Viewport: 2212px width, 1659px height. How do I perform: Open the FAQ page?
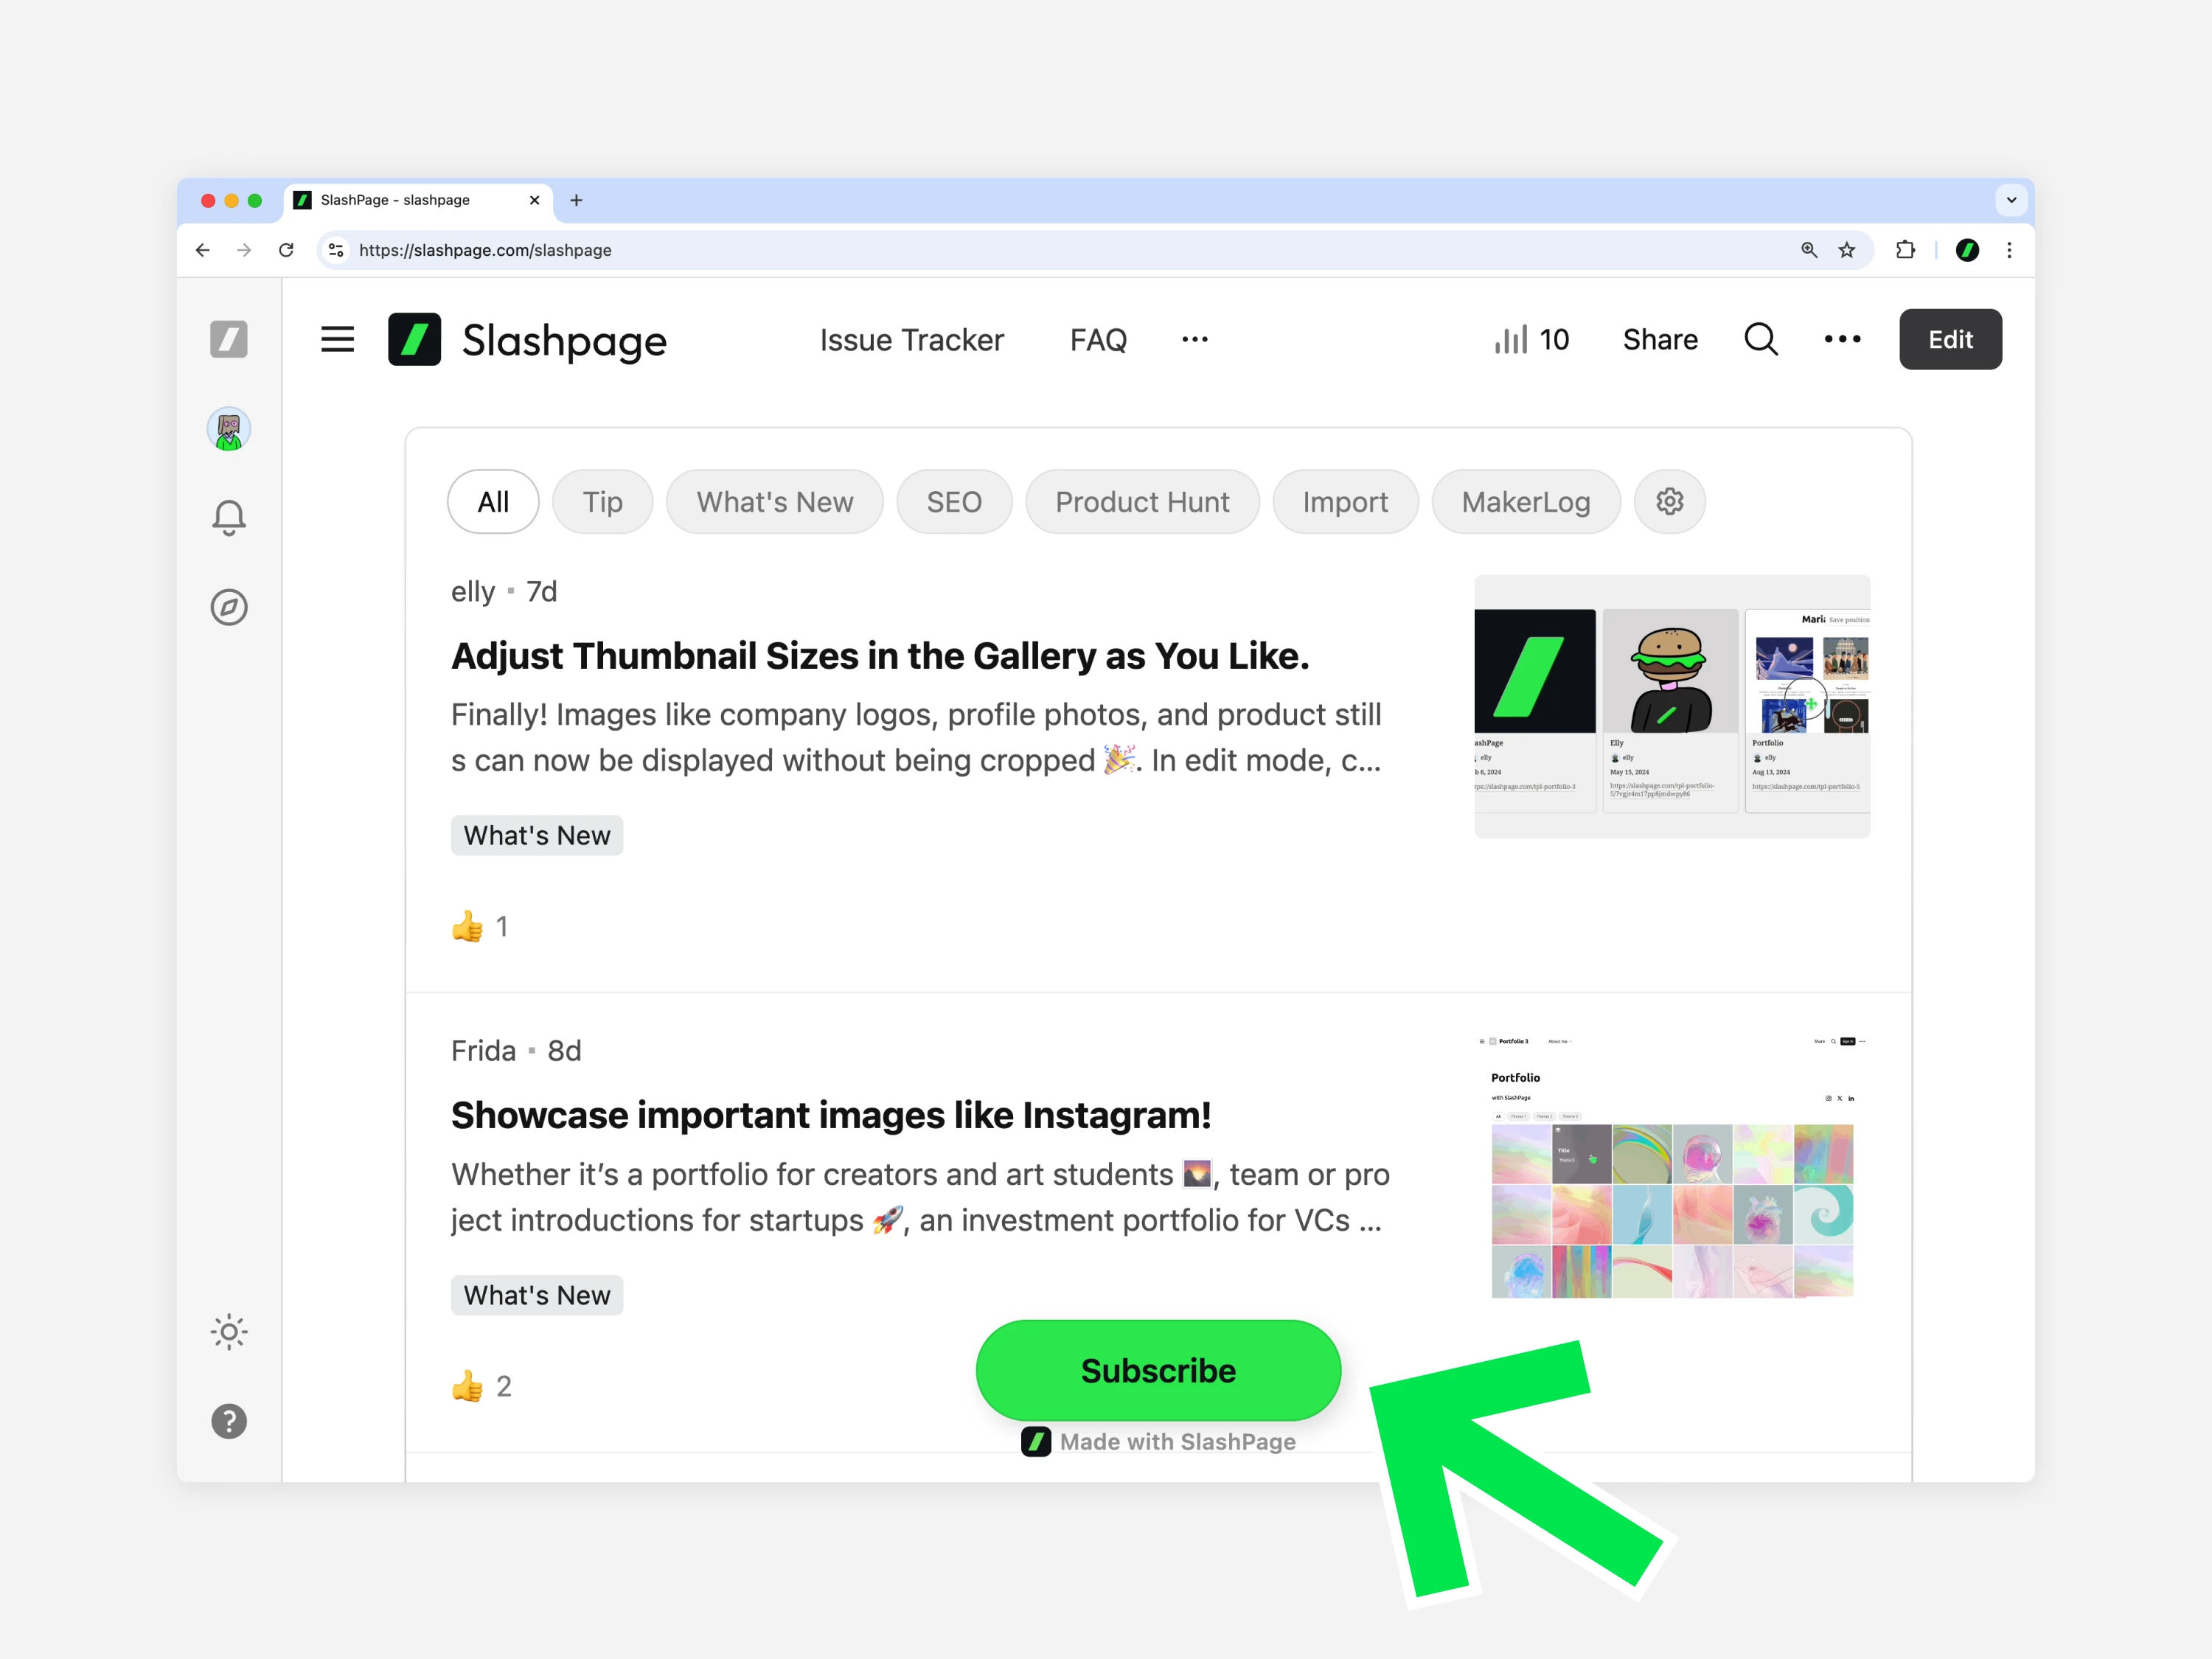tap(1098, 340)
